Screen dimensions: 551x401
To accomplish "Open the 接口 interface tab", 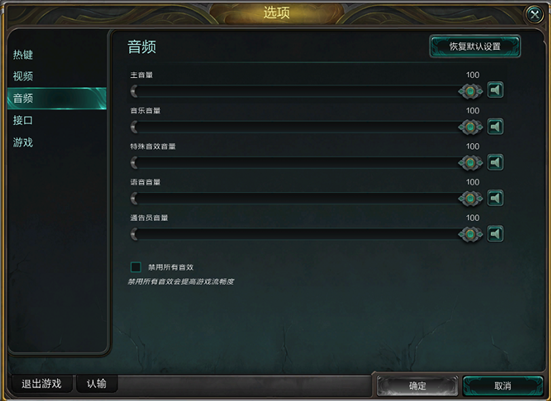I will click(x=23, y=120).
